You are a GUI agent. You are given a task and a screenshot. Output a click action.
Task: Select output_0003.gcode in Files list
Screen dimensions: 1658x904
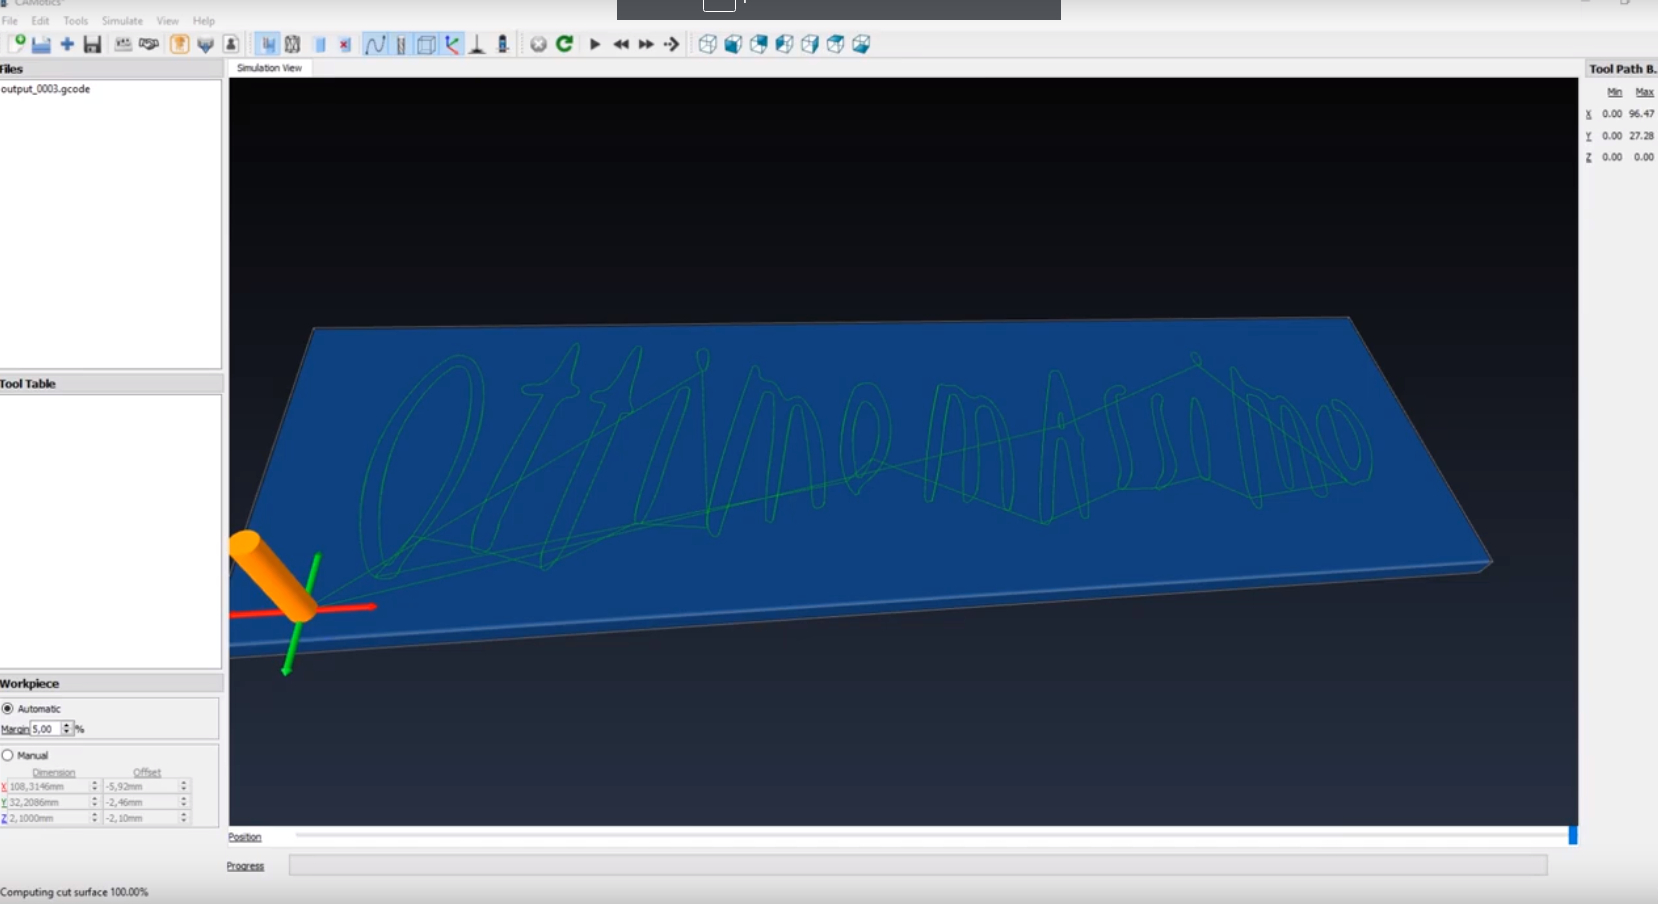click(x=46, y=89)
